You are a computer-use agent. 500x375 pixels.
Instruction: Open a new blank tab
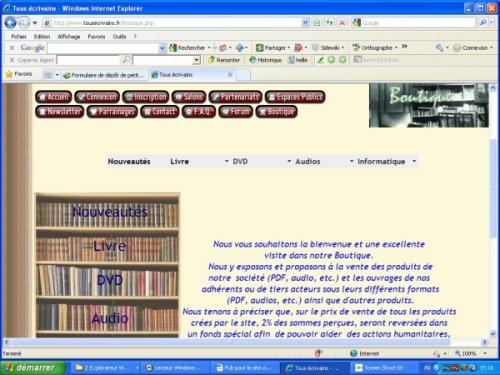243,75
